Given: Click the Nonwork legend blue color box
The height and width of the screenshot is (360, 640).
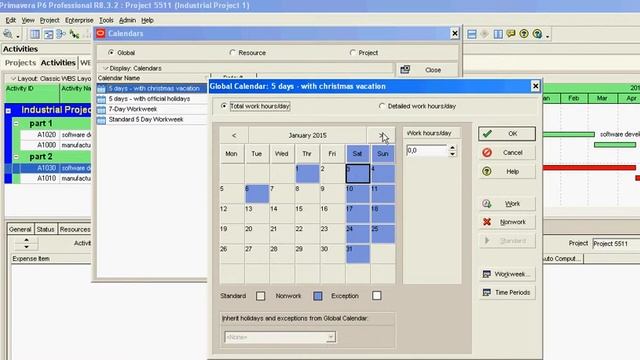Looking at the screenshot, I should 318,296.
